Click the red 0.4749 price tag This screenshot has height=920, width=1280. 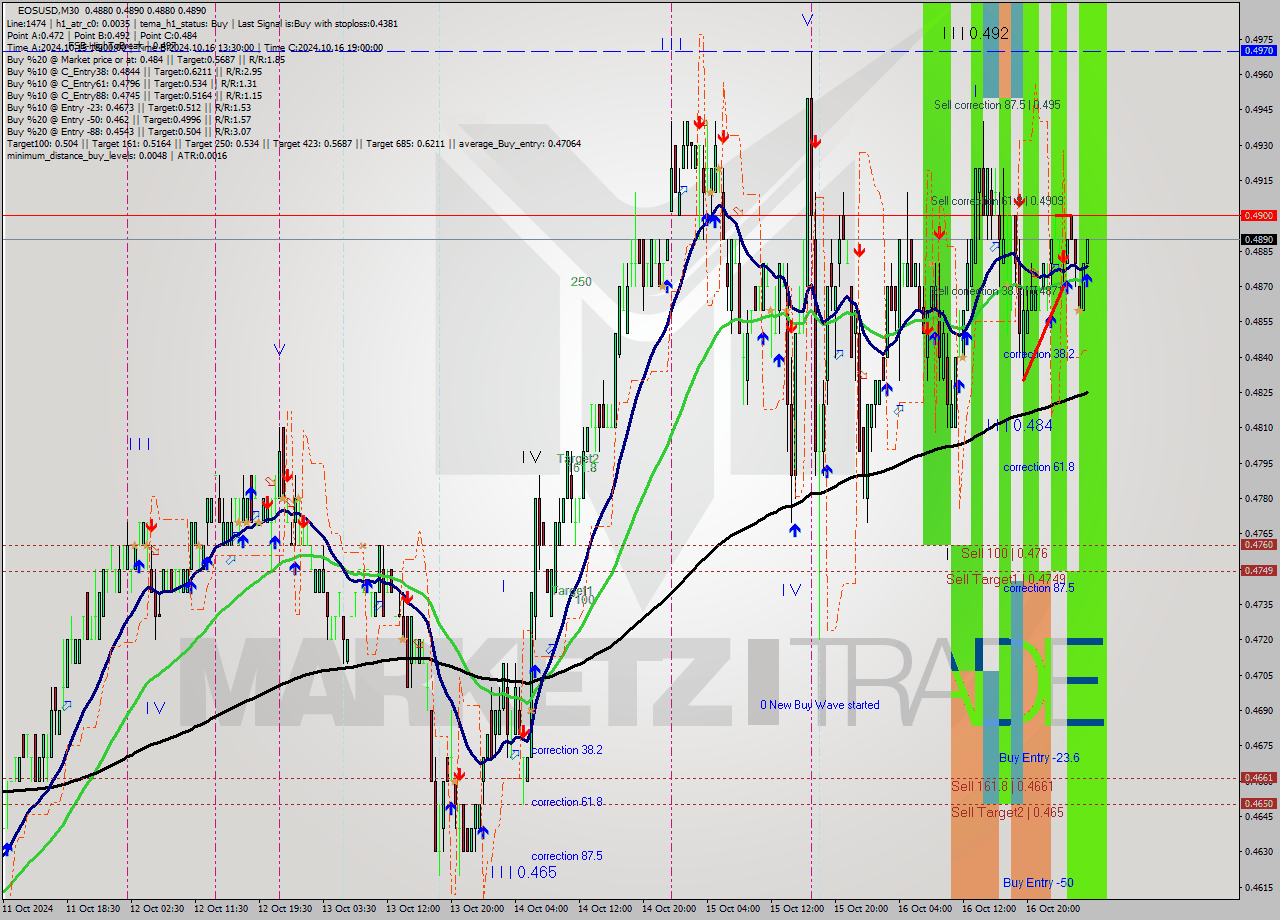click(1257, 570)
